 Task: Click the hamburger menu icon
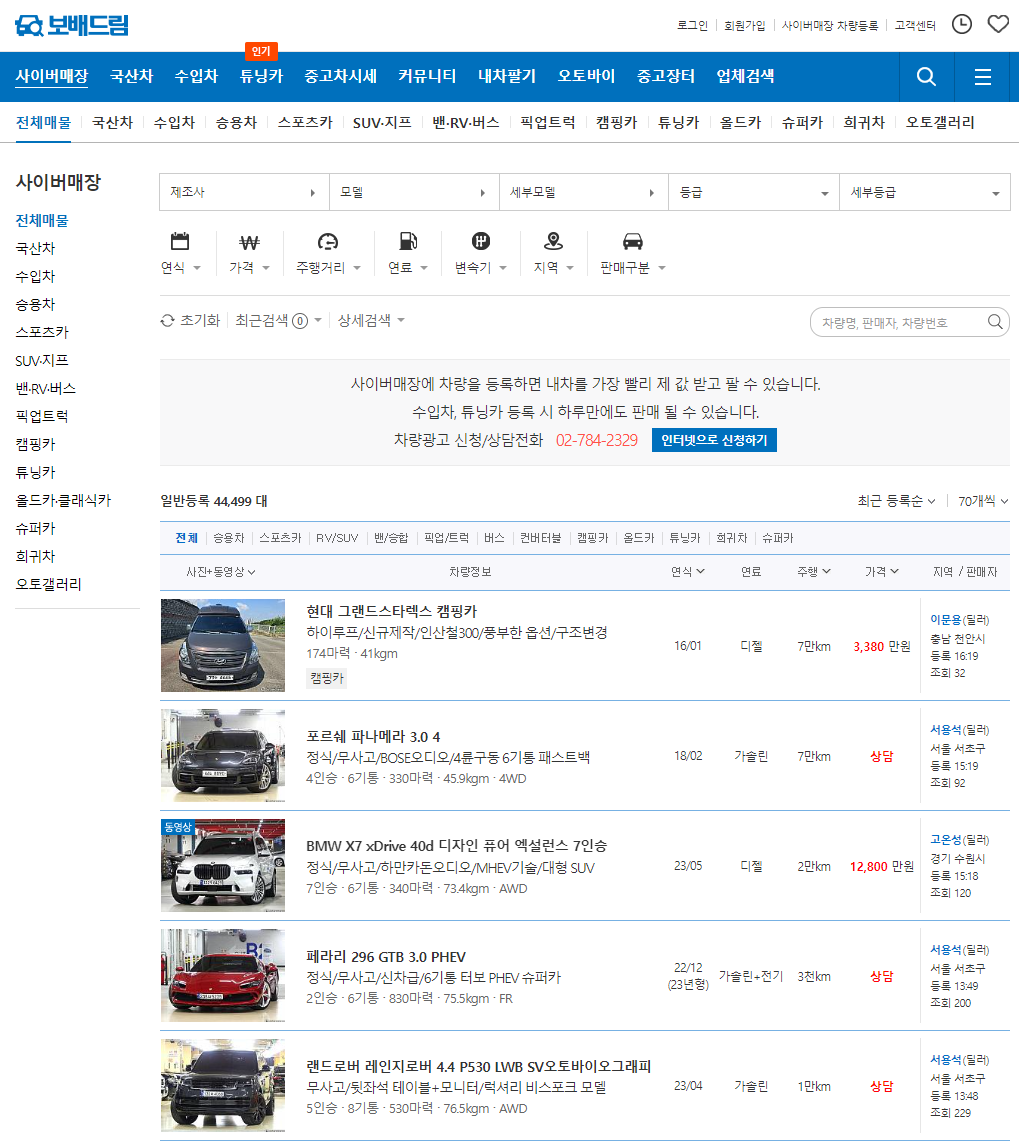click(x=982, y=76)
